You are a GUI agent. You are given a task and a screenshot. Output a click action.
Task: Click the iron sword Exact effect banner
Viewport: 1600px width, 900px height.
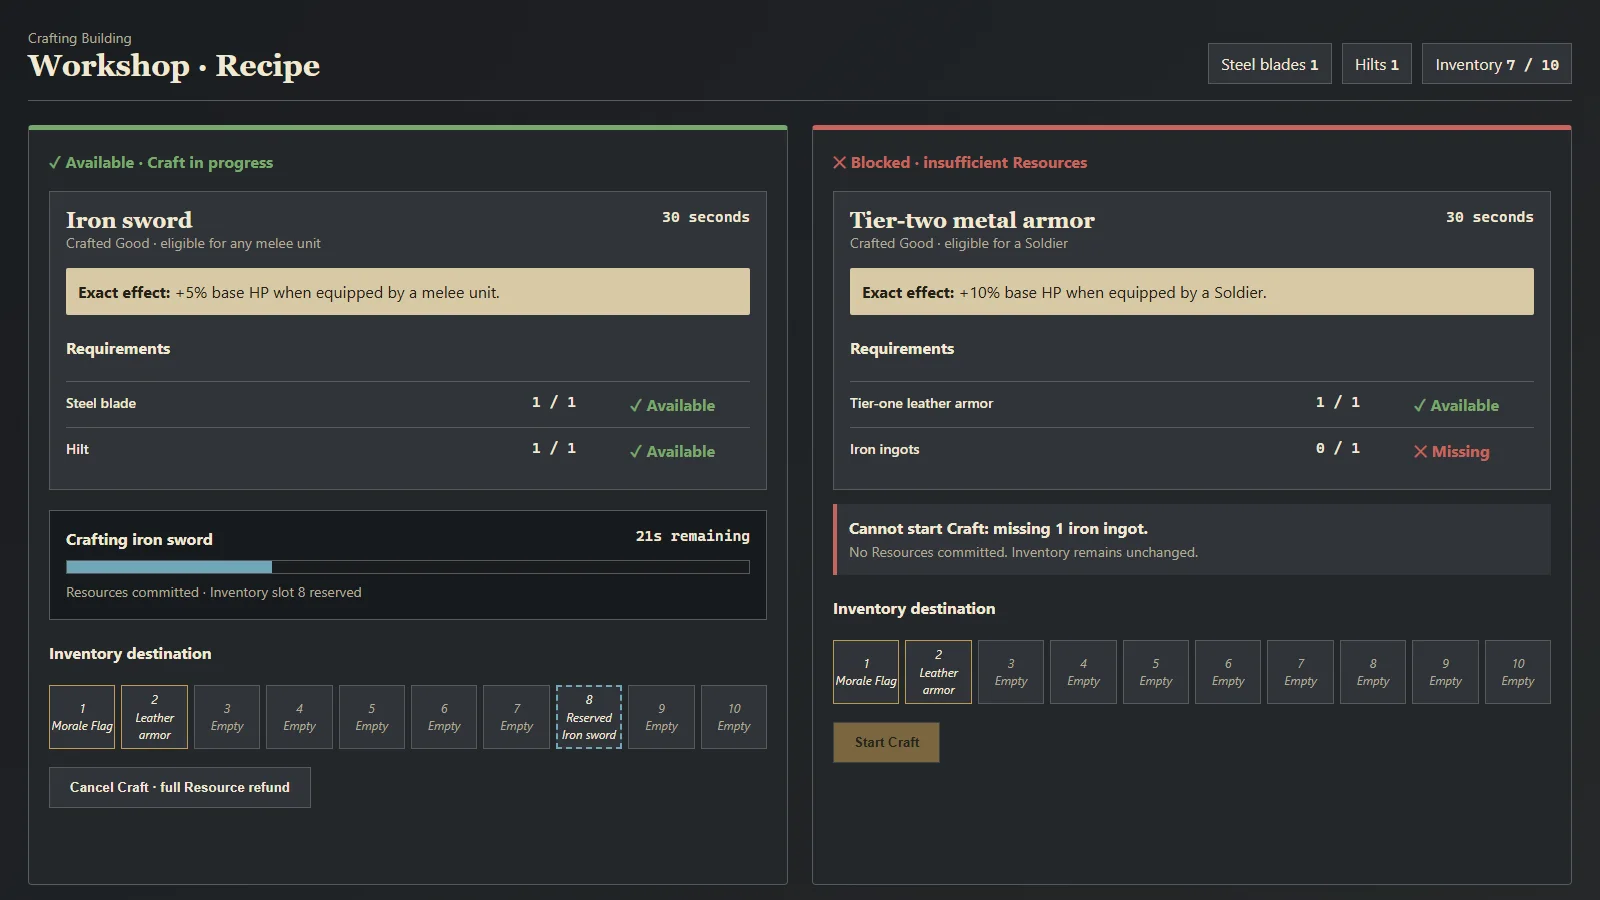pos(408,291)
